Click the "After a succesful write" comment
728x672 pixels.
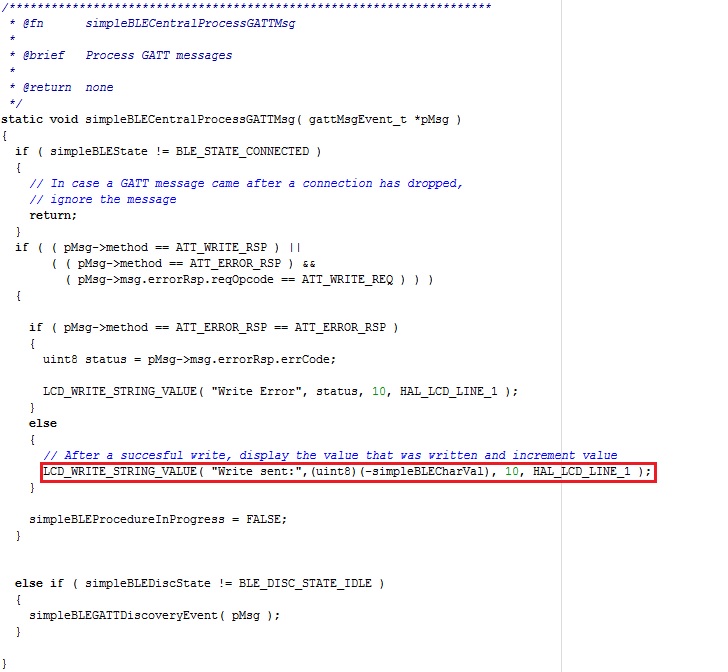[x=330, y=456]
